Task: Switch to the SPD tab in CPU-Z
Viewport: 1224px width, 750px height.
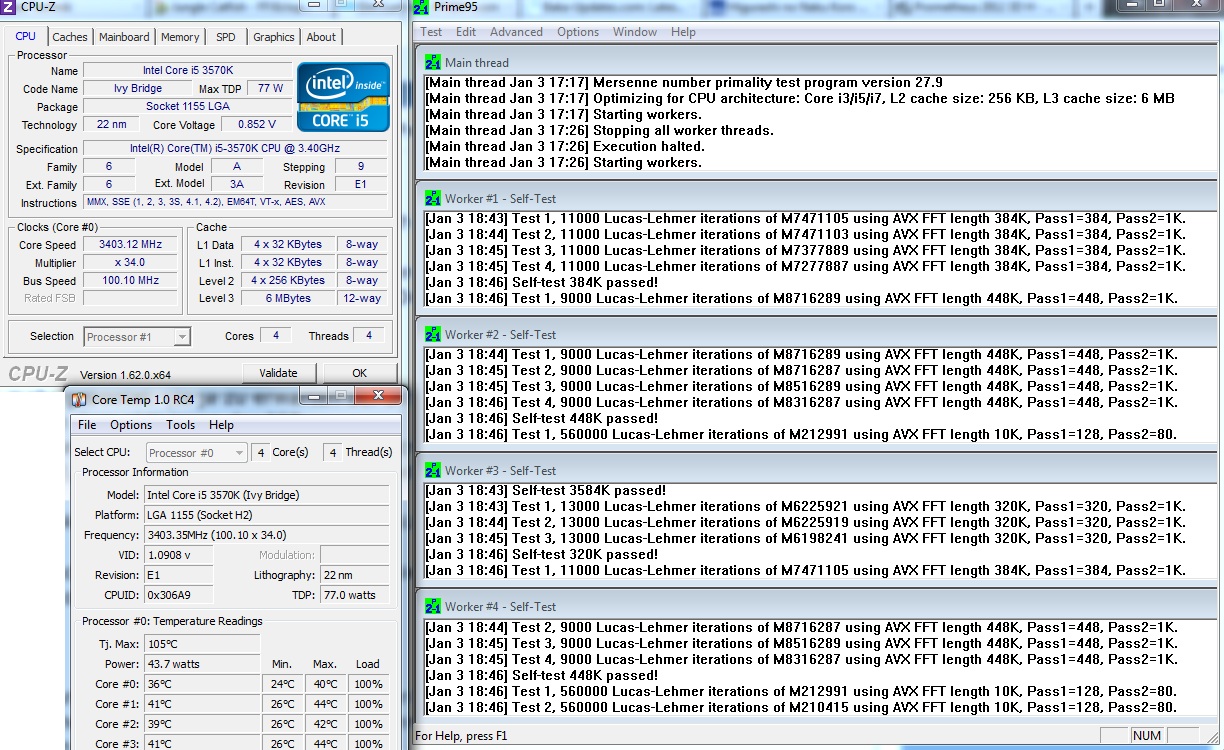Action: 226,37
